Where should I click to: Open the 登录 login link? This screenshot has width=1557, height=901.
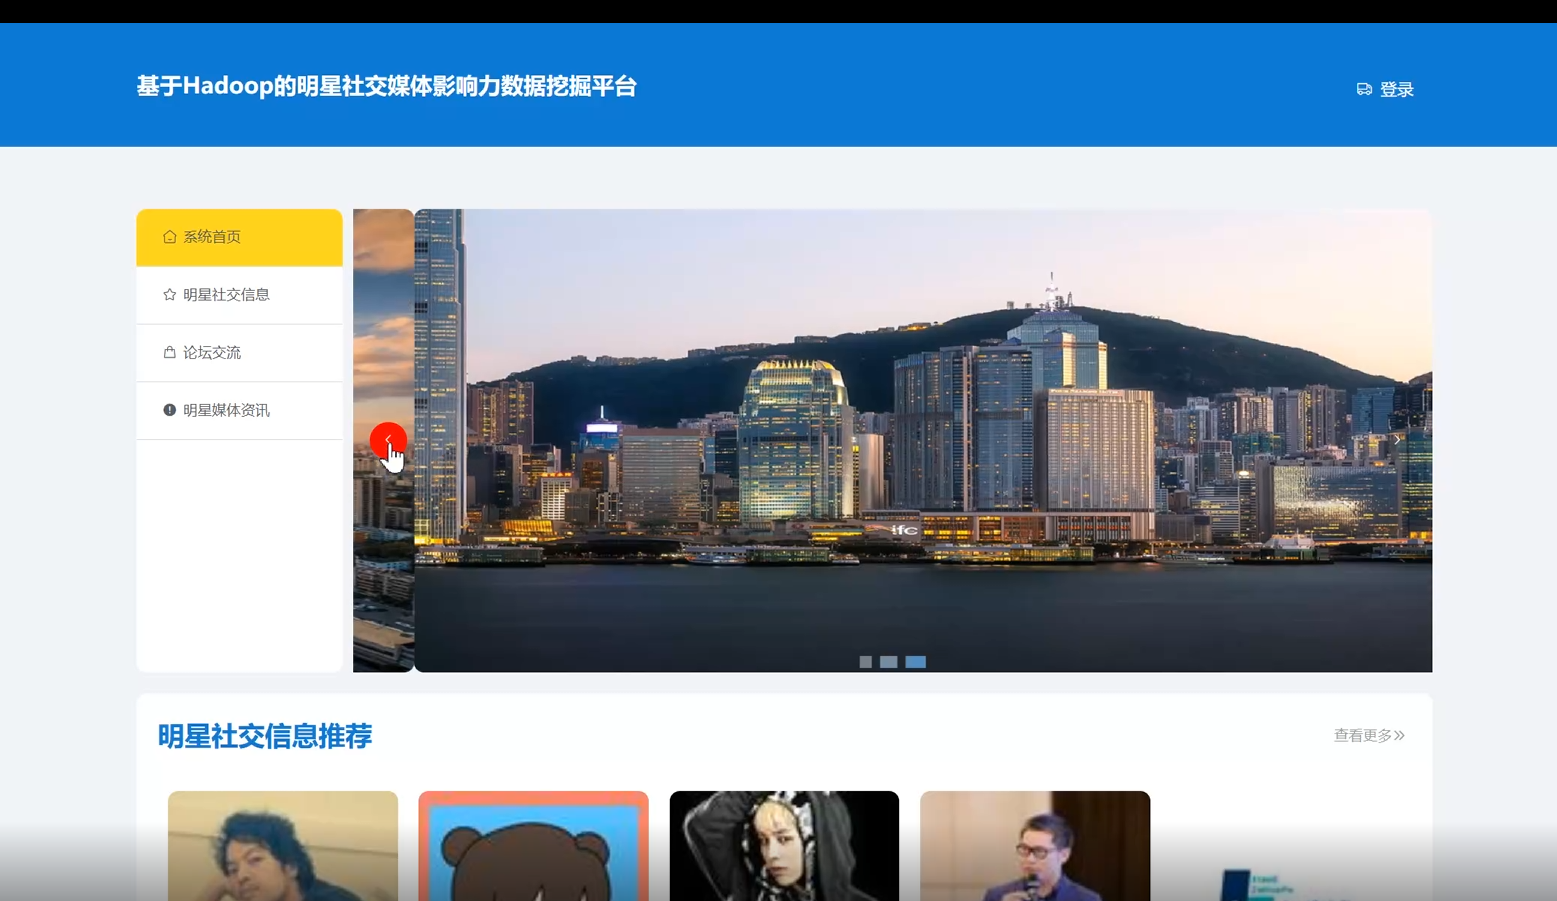click(1396, 89)
